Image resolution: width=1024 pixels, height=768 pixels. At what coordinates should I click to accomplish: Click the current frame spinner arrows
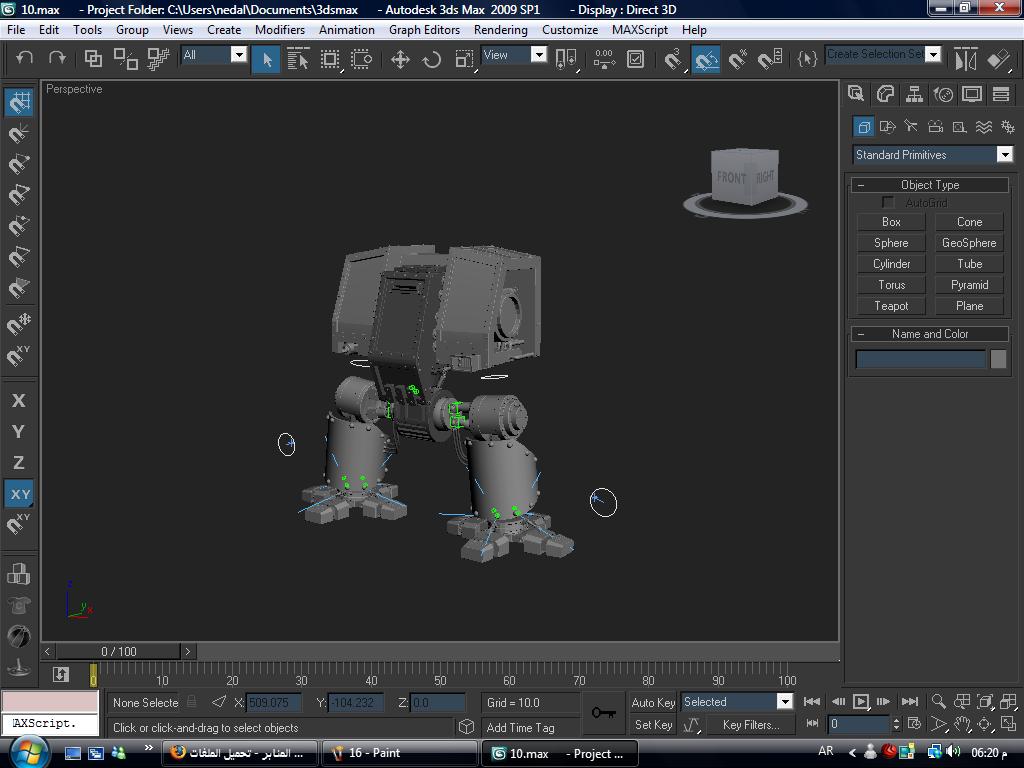(x=896, y=724)
